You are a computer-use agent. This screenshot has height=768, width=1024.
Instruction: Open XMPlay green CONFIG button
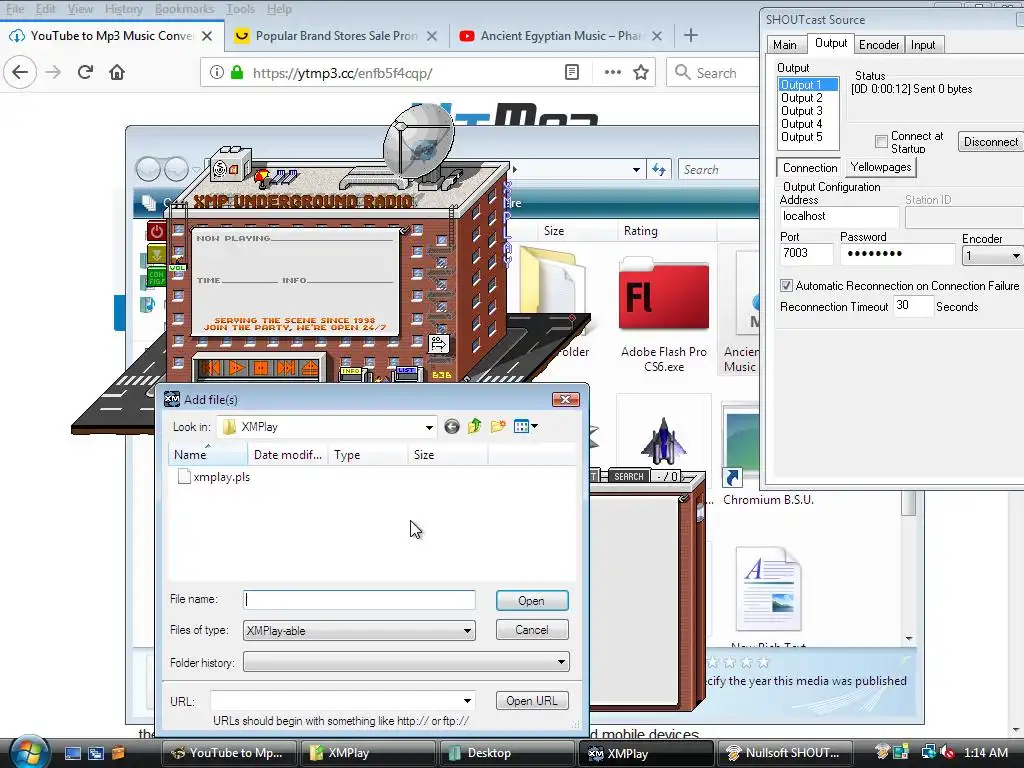click(157, 277)
